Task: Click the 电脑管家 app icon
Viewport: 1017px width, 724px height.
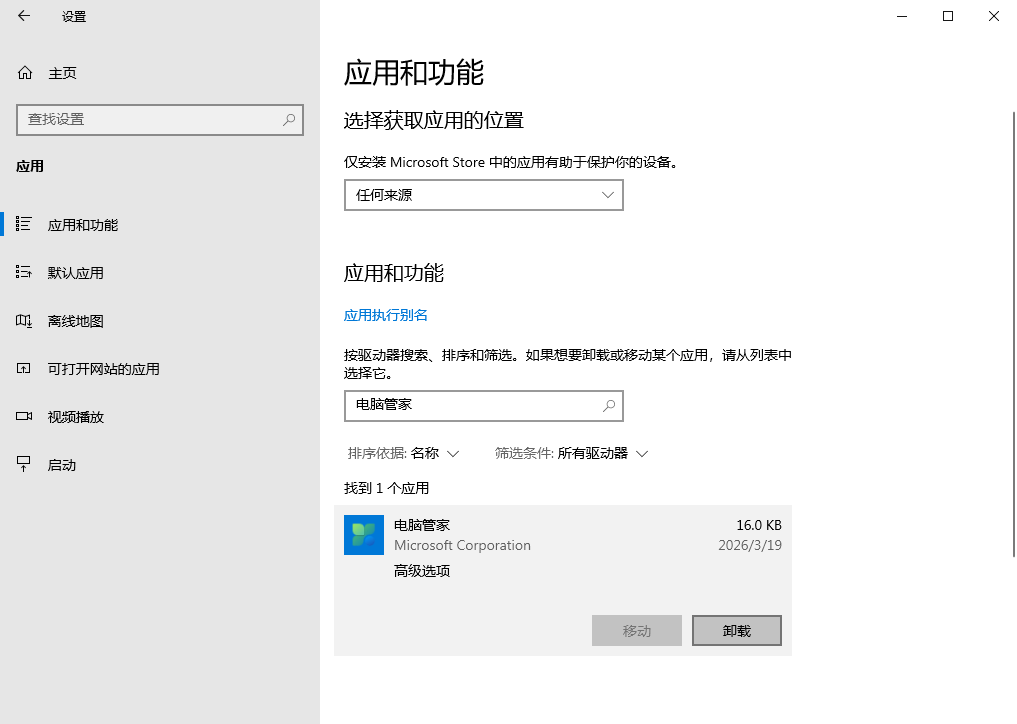Action: pyautogui.click(x=364, y=535)
